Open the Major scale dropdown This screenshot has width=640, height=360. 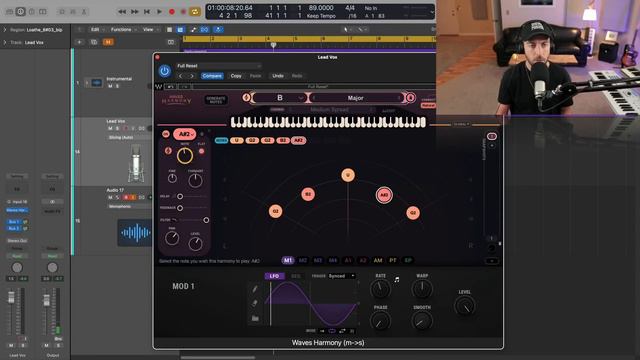[x=356, y=98]
